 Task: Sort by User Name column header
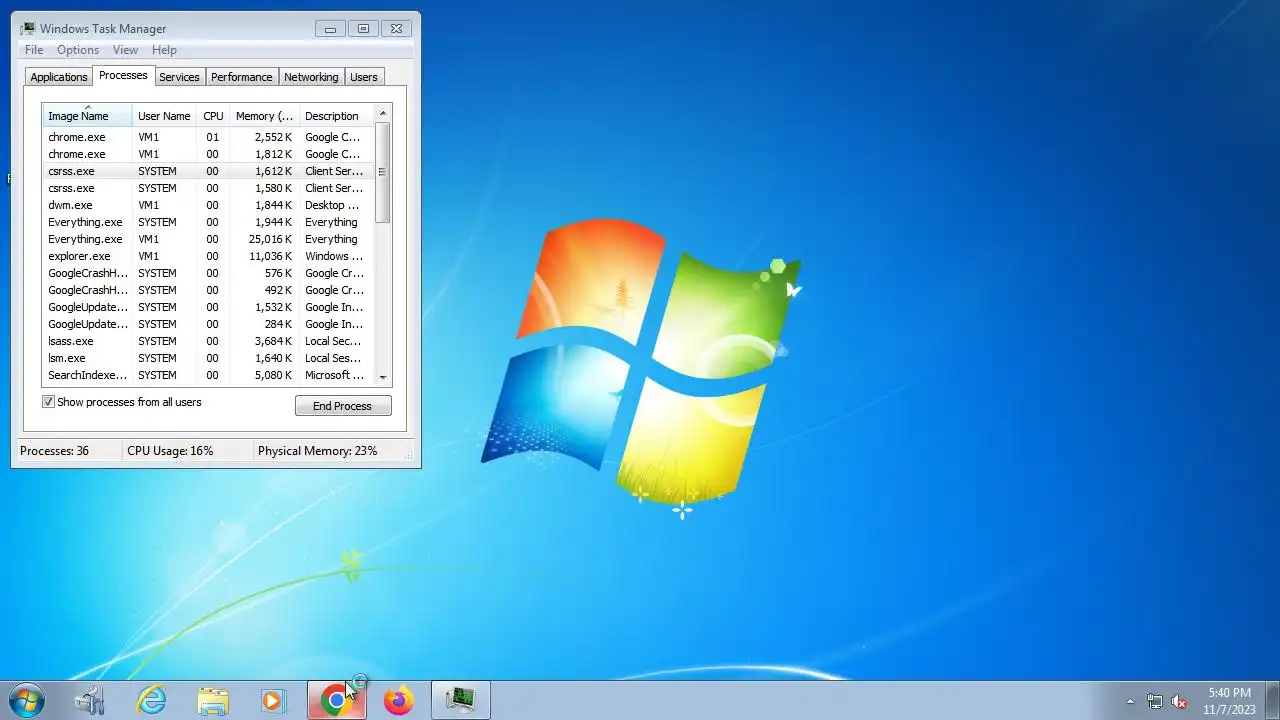164,115
